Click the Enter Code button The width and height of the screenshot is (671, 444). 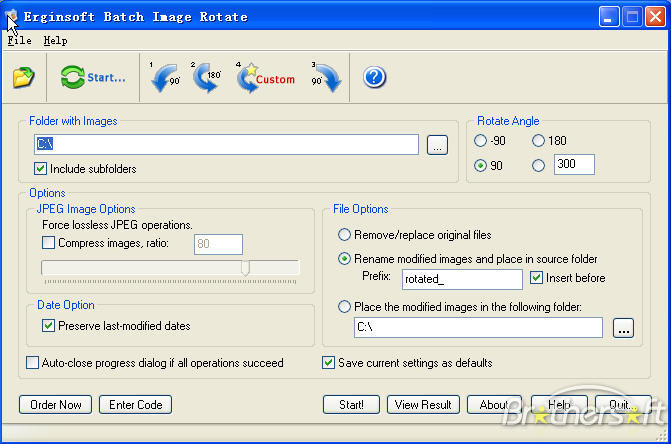(x=136, y=405)
